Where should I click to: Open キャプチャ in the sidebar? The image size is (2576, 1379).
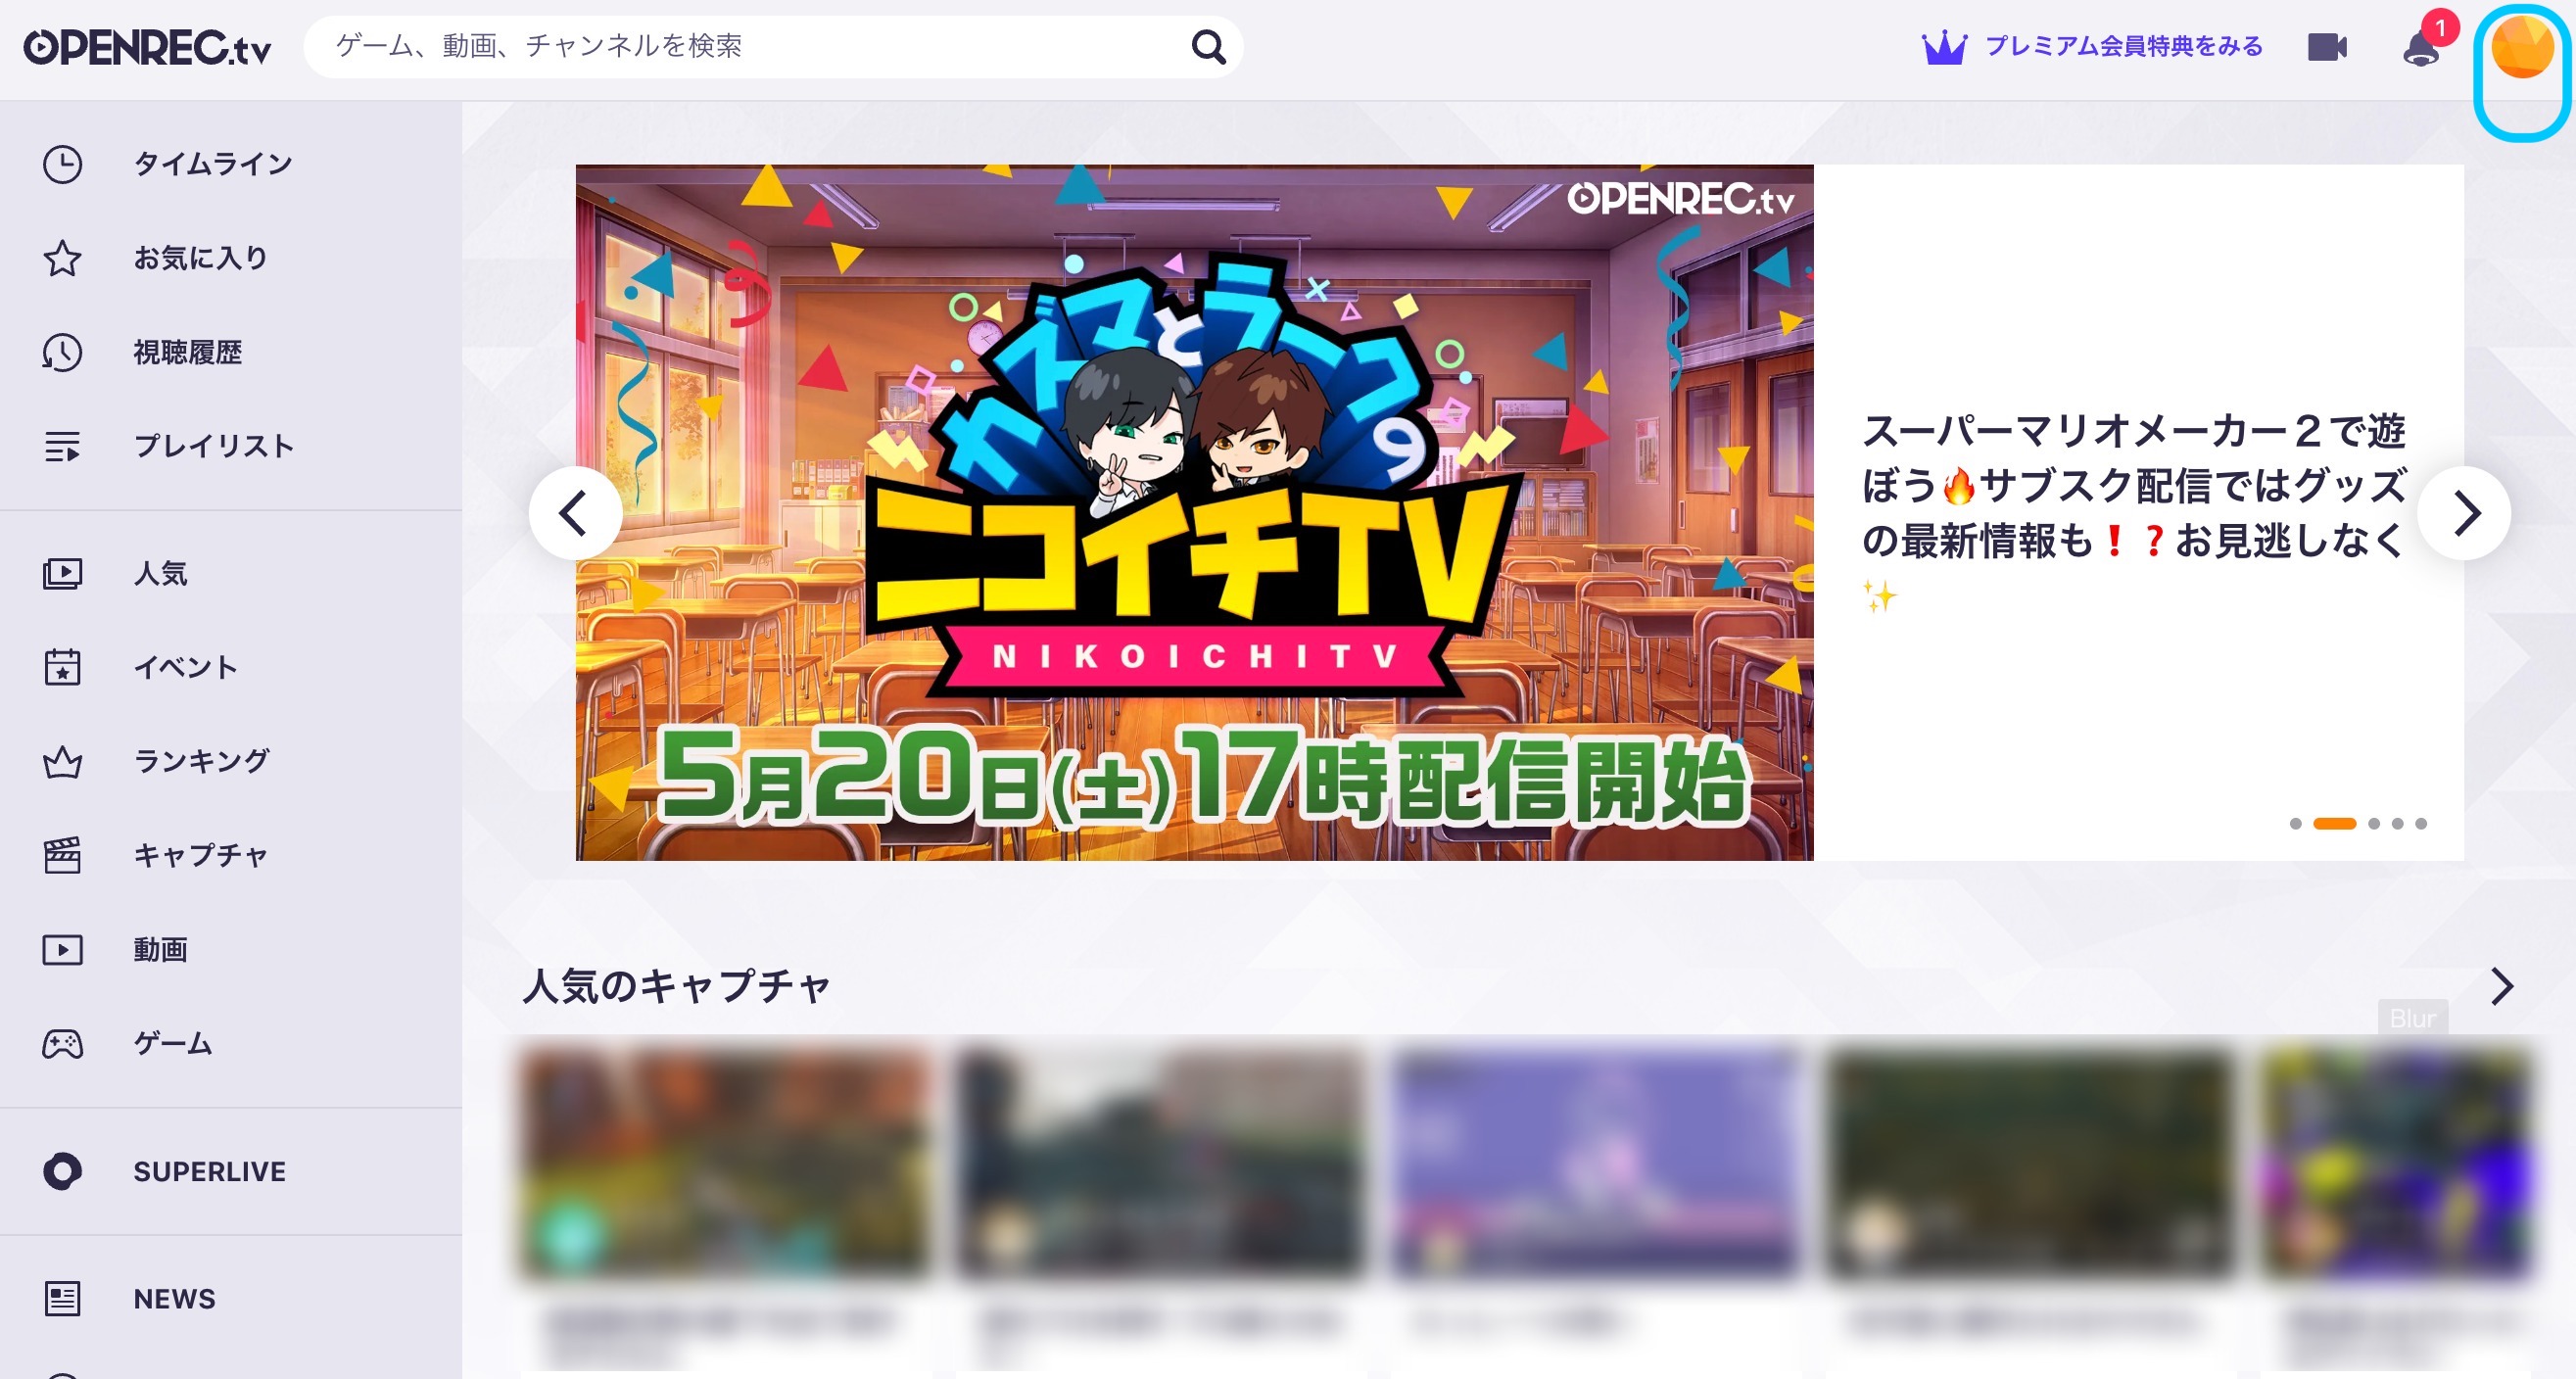200,855
